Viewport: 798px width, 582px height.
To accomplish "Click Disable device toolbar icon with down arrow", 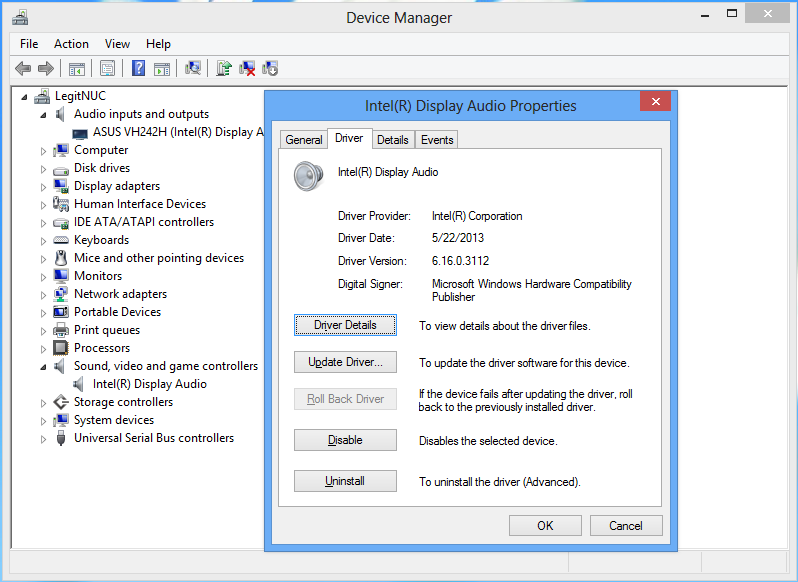I will [x=270, y=68].
